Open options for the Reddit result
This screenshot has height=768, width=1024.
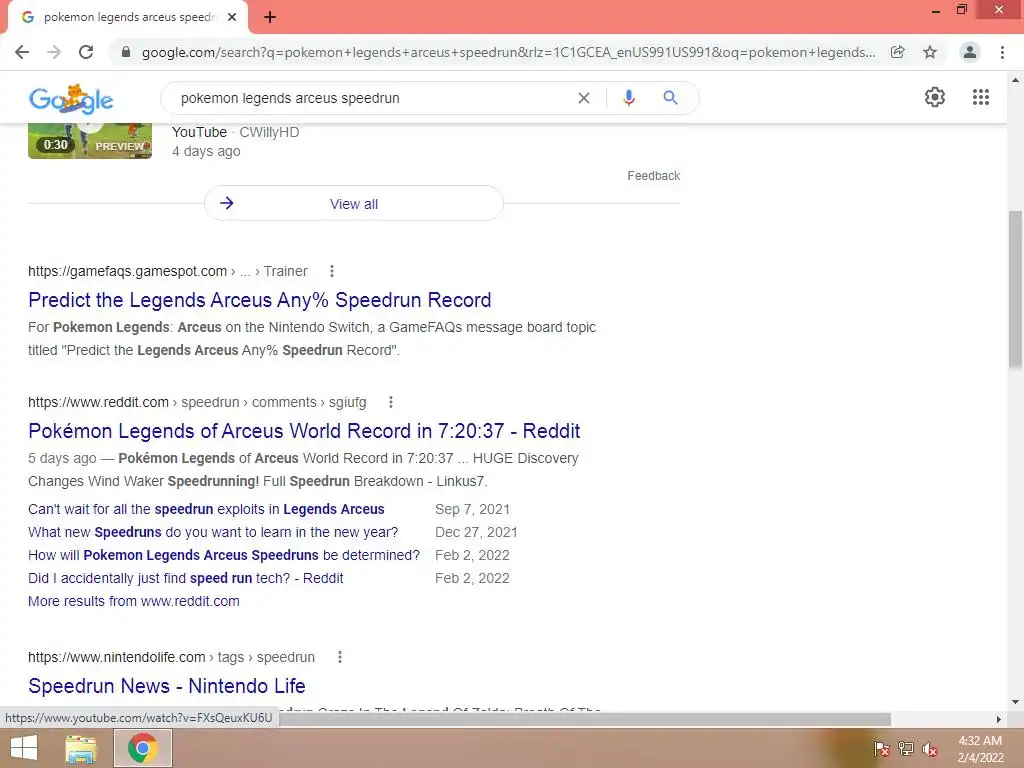tap(391, 402)
